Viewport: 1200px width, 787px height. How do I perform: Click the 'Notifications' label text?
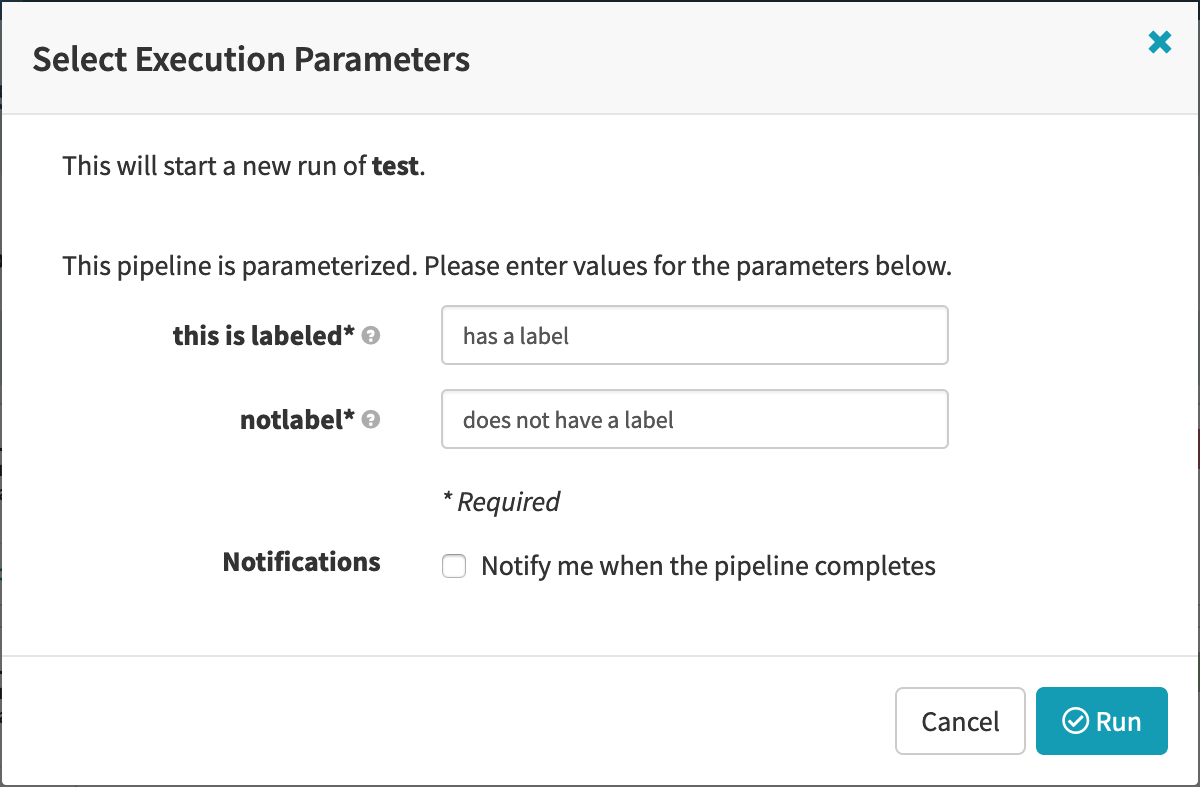point(300,562)
